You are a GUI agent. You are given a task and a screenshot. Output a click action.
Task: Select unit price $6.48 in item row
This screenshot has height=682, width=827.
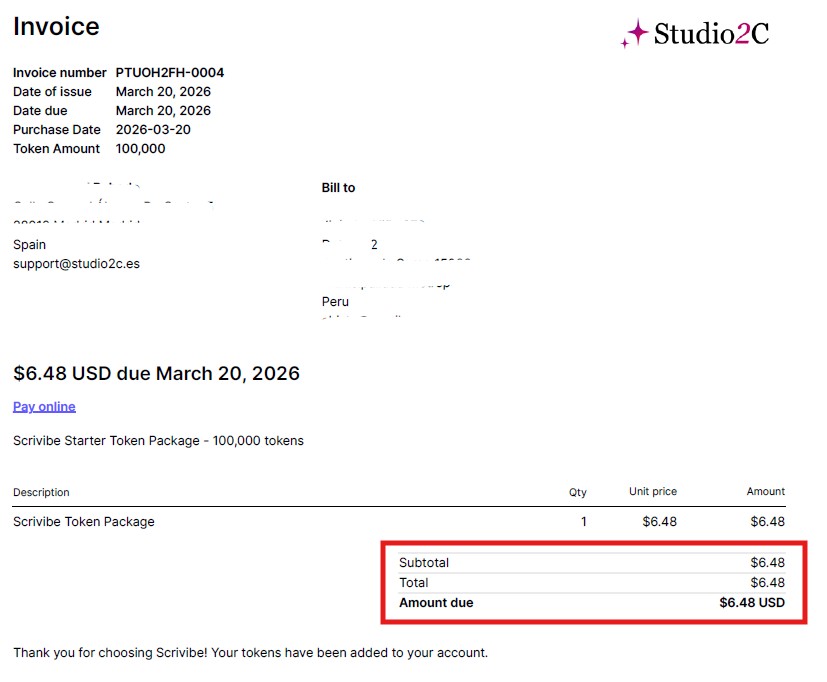tap(660, 522)
